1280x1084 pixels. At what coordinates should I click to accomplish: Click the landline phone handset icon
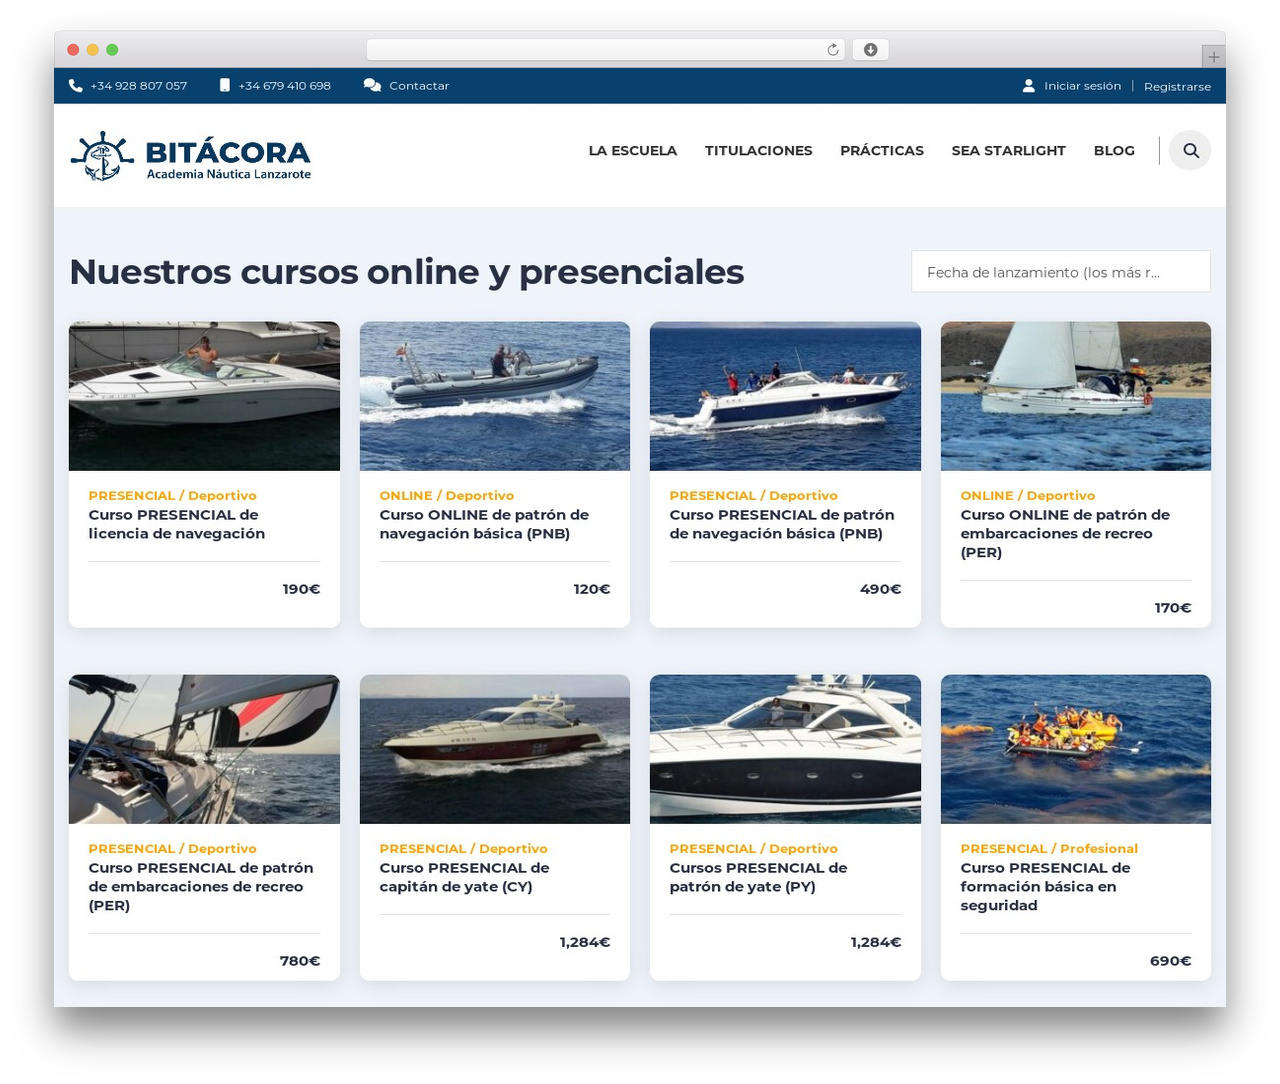click(75, 86)
